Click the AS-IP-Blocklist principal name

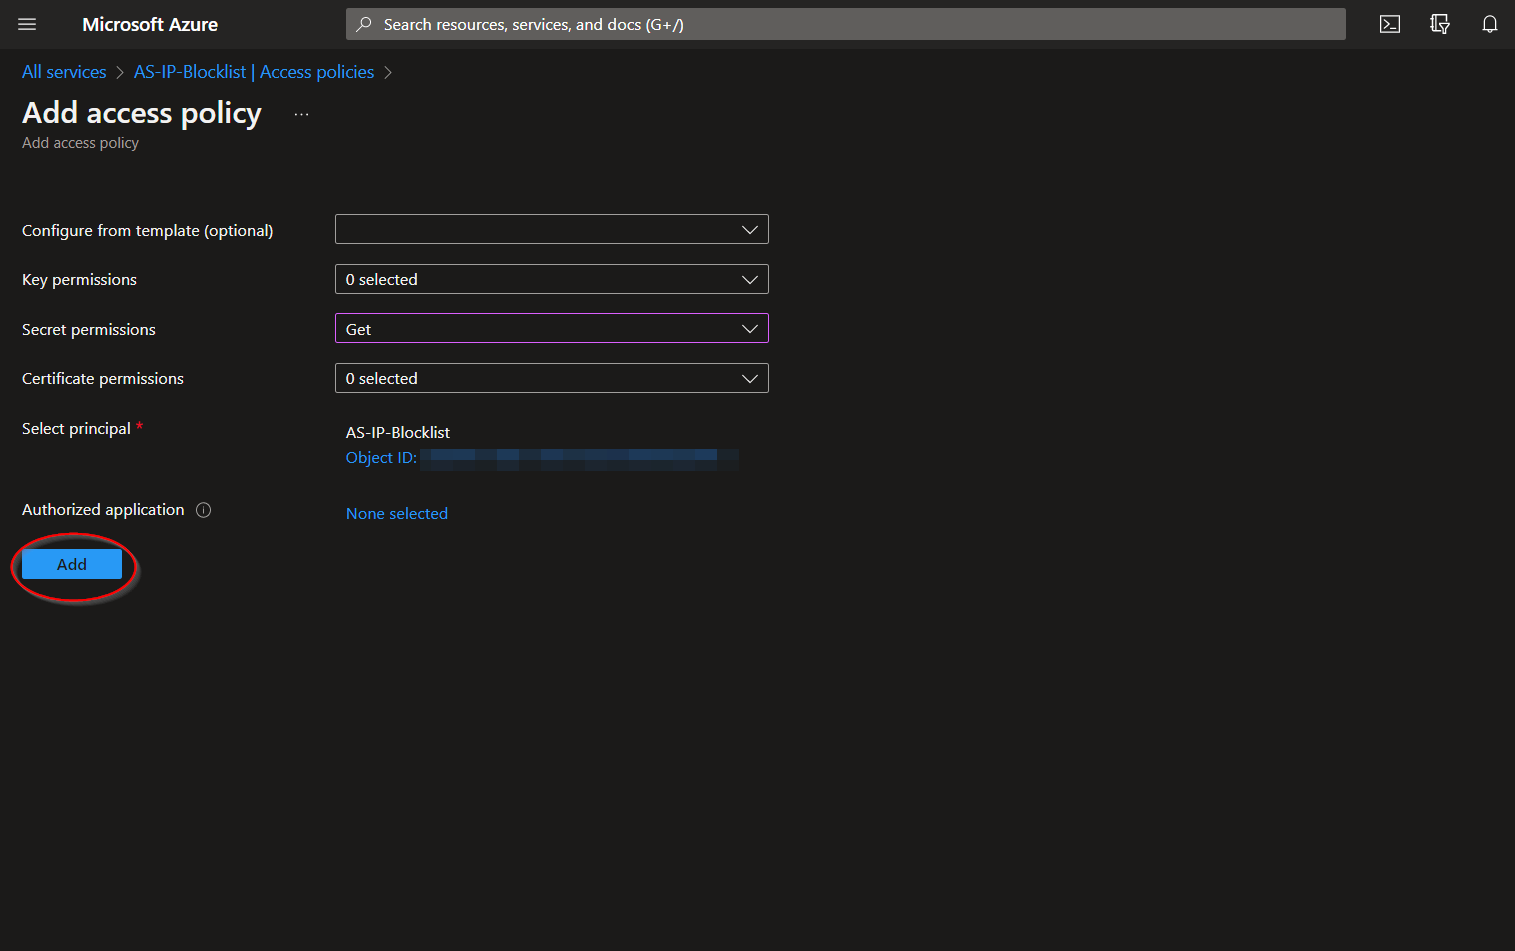click(x=398, y=432)
